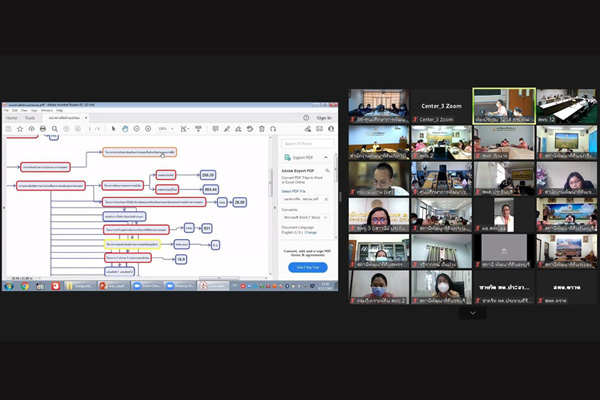This screenshot has width=600, height=400.
Task: Open the file folder taskbar item
Action: pyautogui.click(x=80, y=286)
